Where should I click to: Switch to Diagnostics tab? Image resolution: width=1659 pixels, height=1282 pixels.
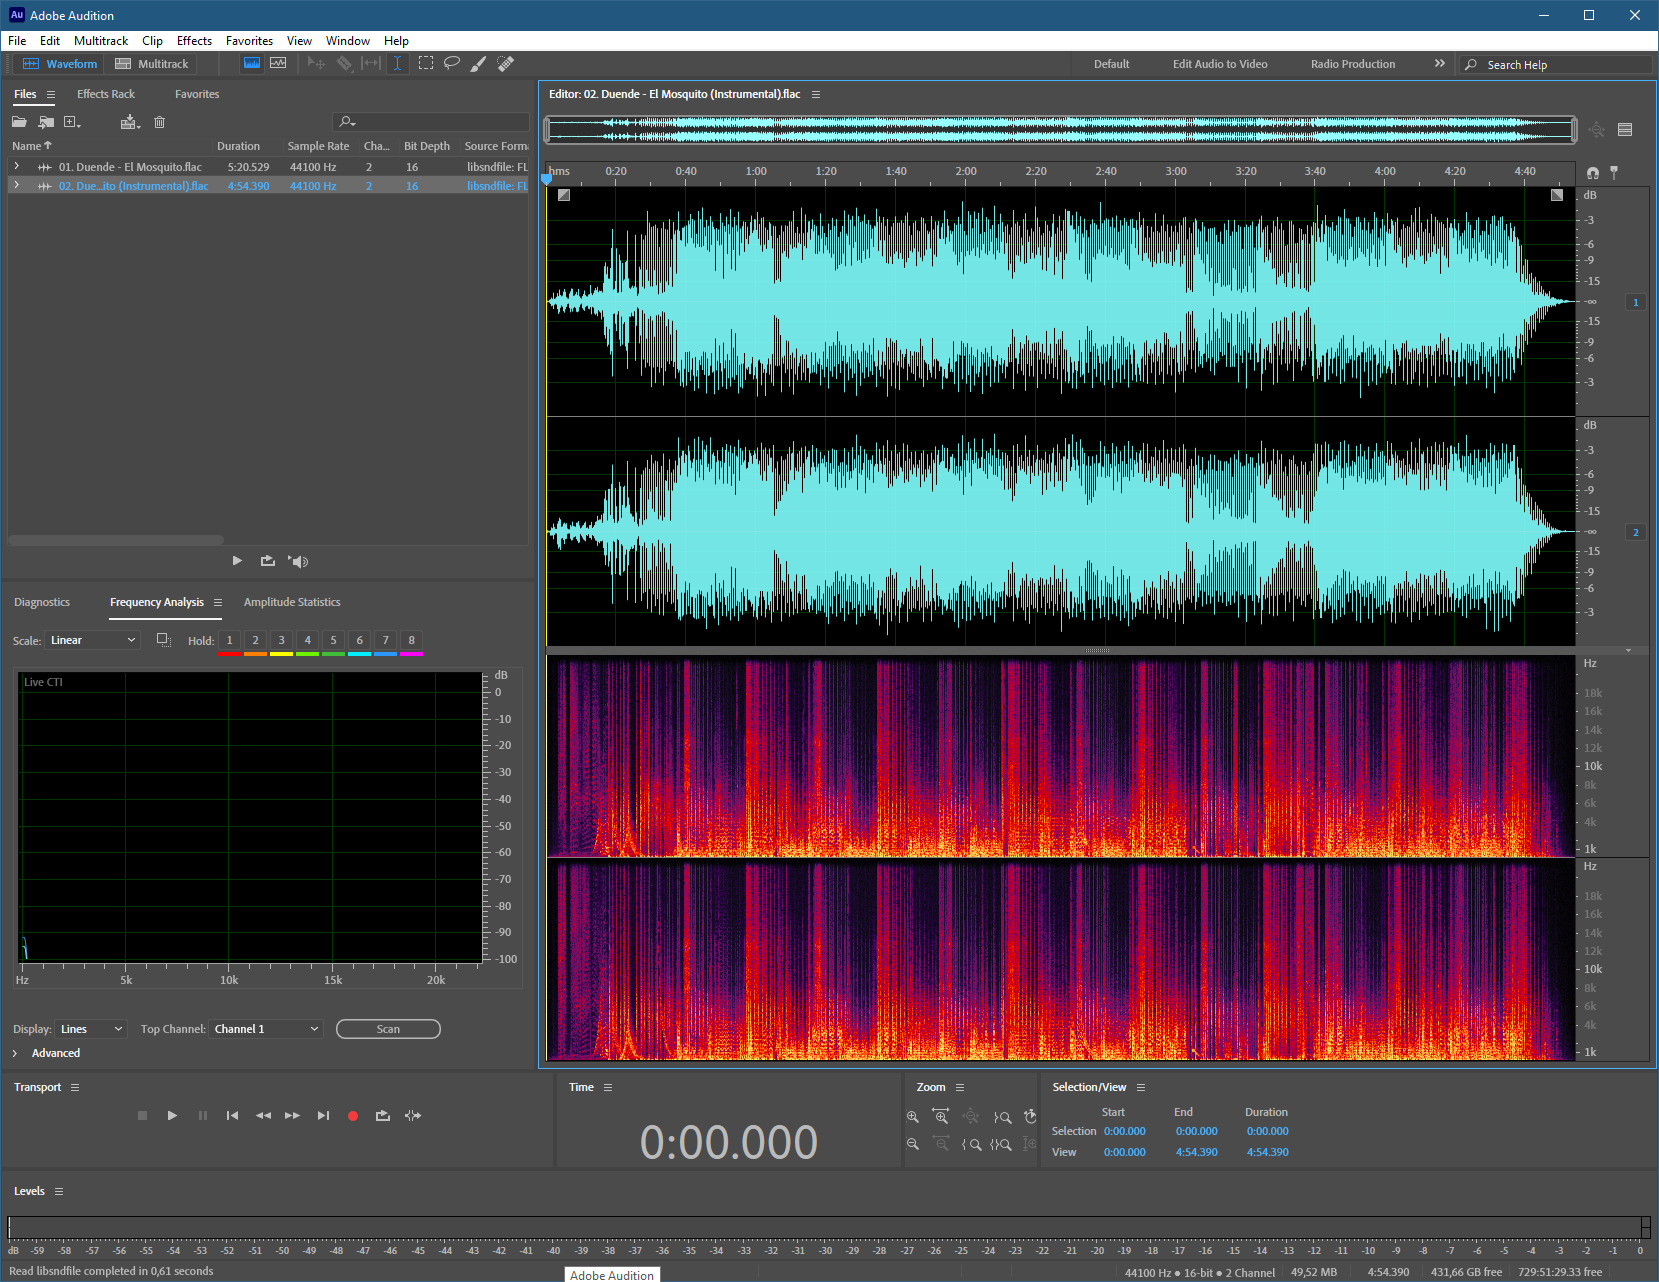point(42,602)
